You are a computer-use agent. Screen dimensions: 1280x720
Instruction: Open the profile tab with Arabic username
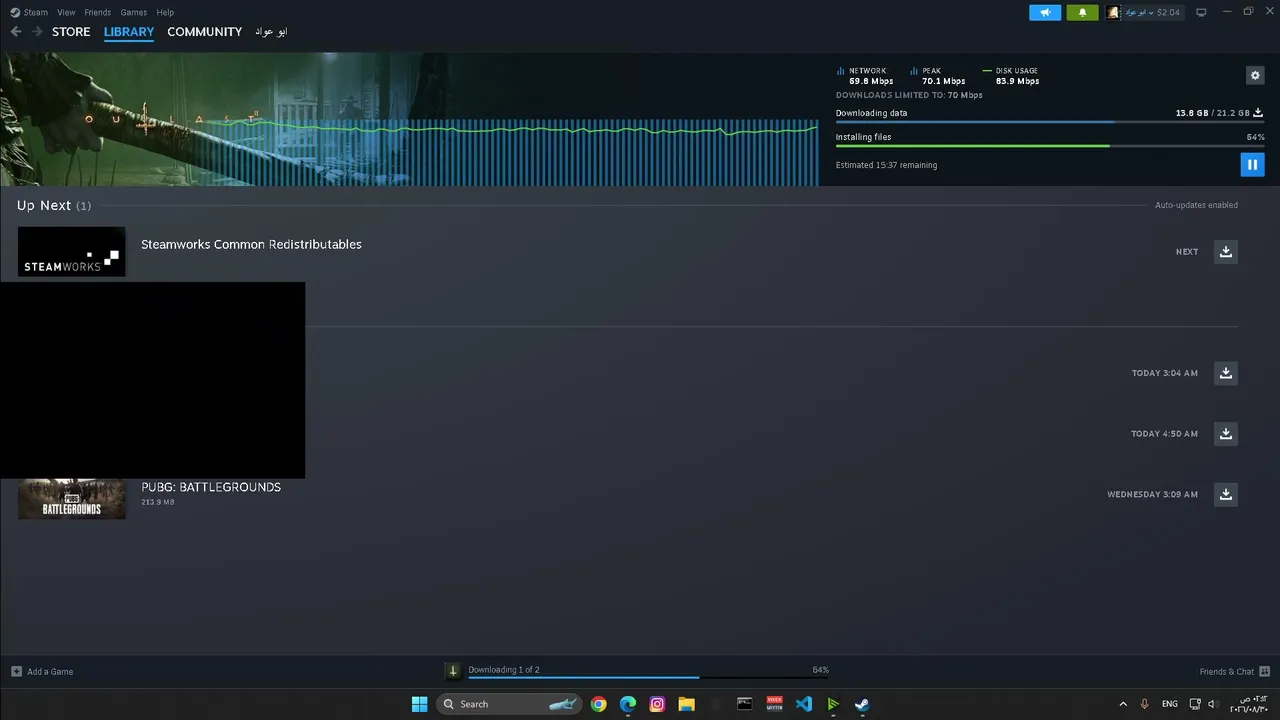coord(271,32)
